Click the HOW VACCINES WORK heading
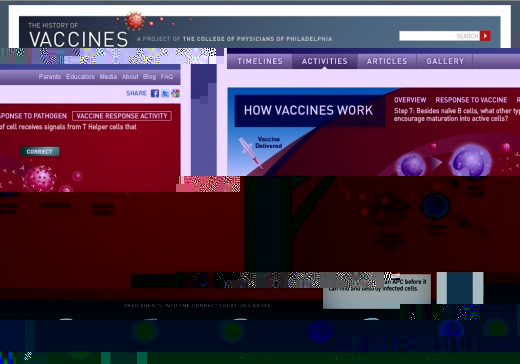Viewport: 520px width, 364px height. click(x=308, y=110)
